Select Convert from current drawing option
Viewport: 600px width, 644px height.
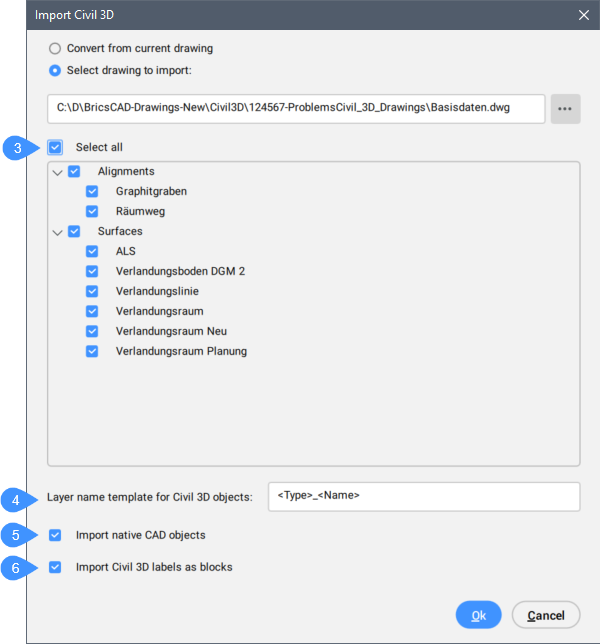pyautogui.click(x=56, y=48)
